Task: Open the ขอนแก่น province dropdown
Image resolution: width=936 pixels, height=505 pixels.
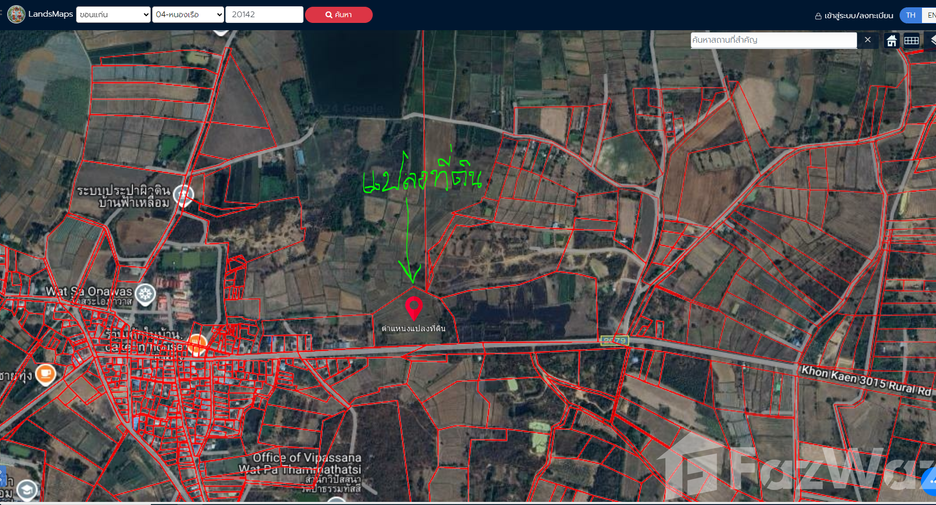Action: click(113, 14)
